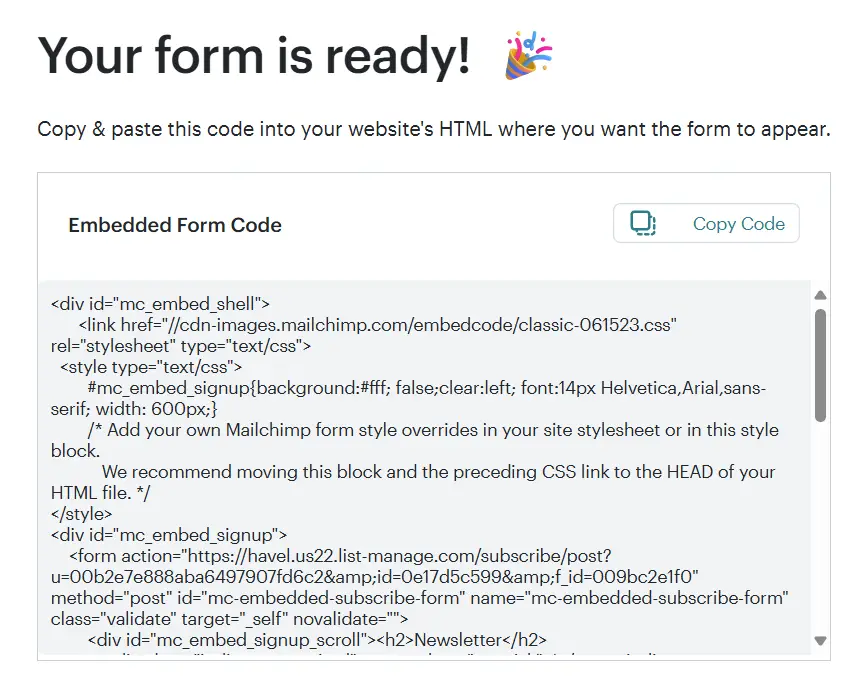Click the copy & paste instruction sentence
The image size is (851, 677).
(434, 129)
